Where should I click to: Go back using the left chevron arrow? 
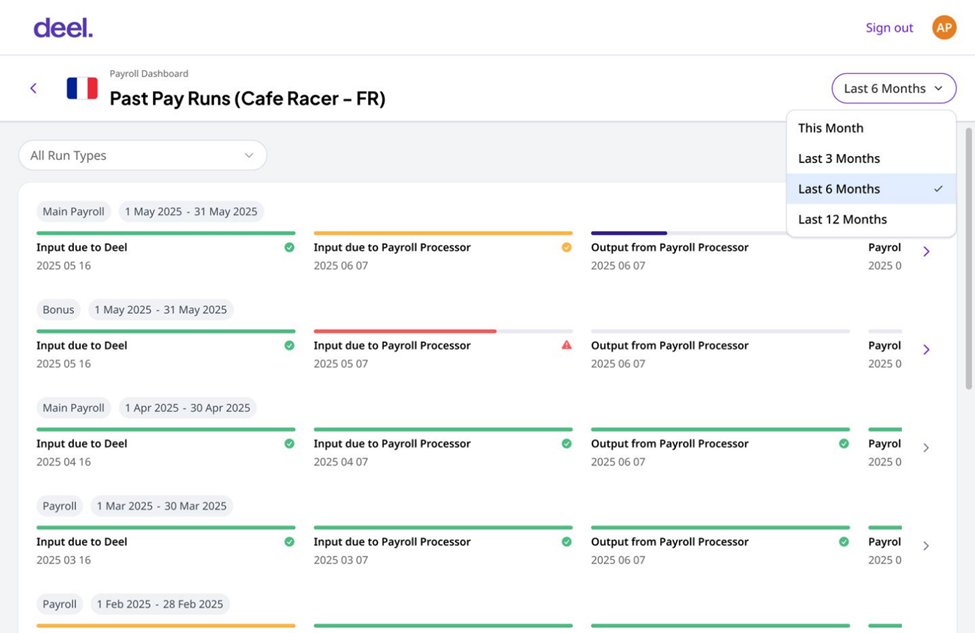pyautogui.click(x=34, y=88)
